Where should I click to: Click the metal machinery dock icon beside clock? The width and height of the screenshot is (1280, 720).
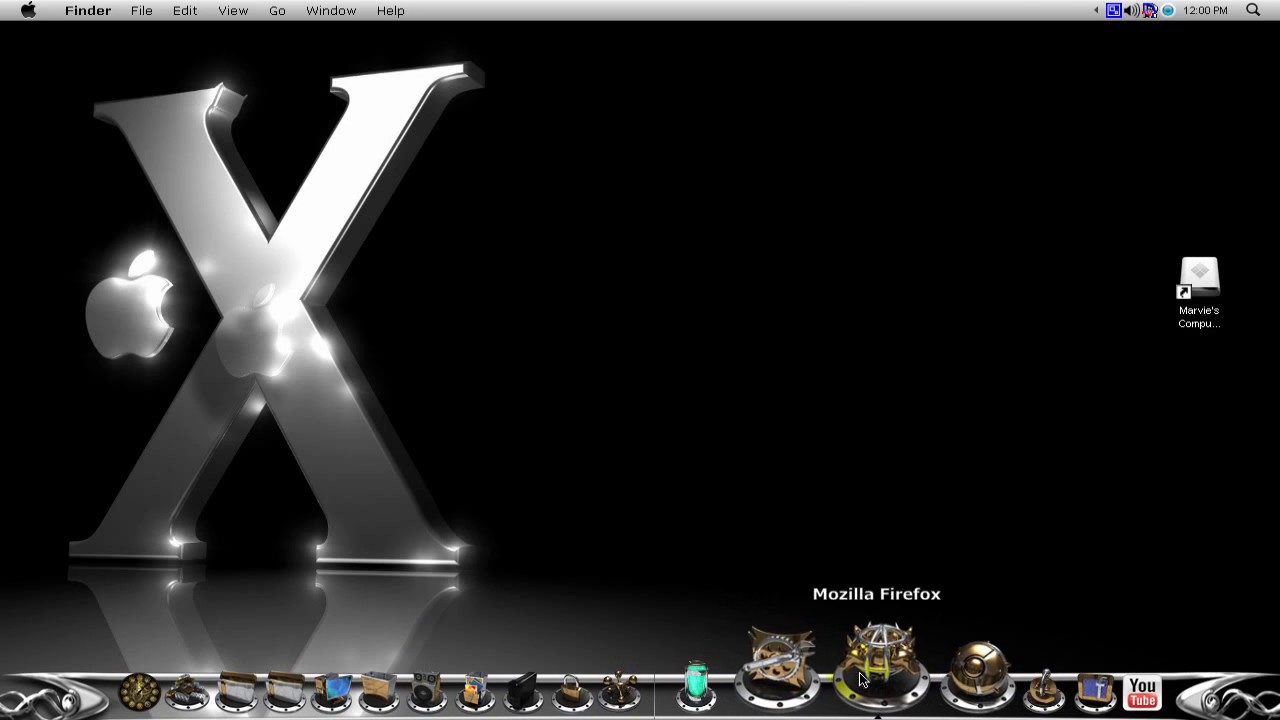[187, 692]
